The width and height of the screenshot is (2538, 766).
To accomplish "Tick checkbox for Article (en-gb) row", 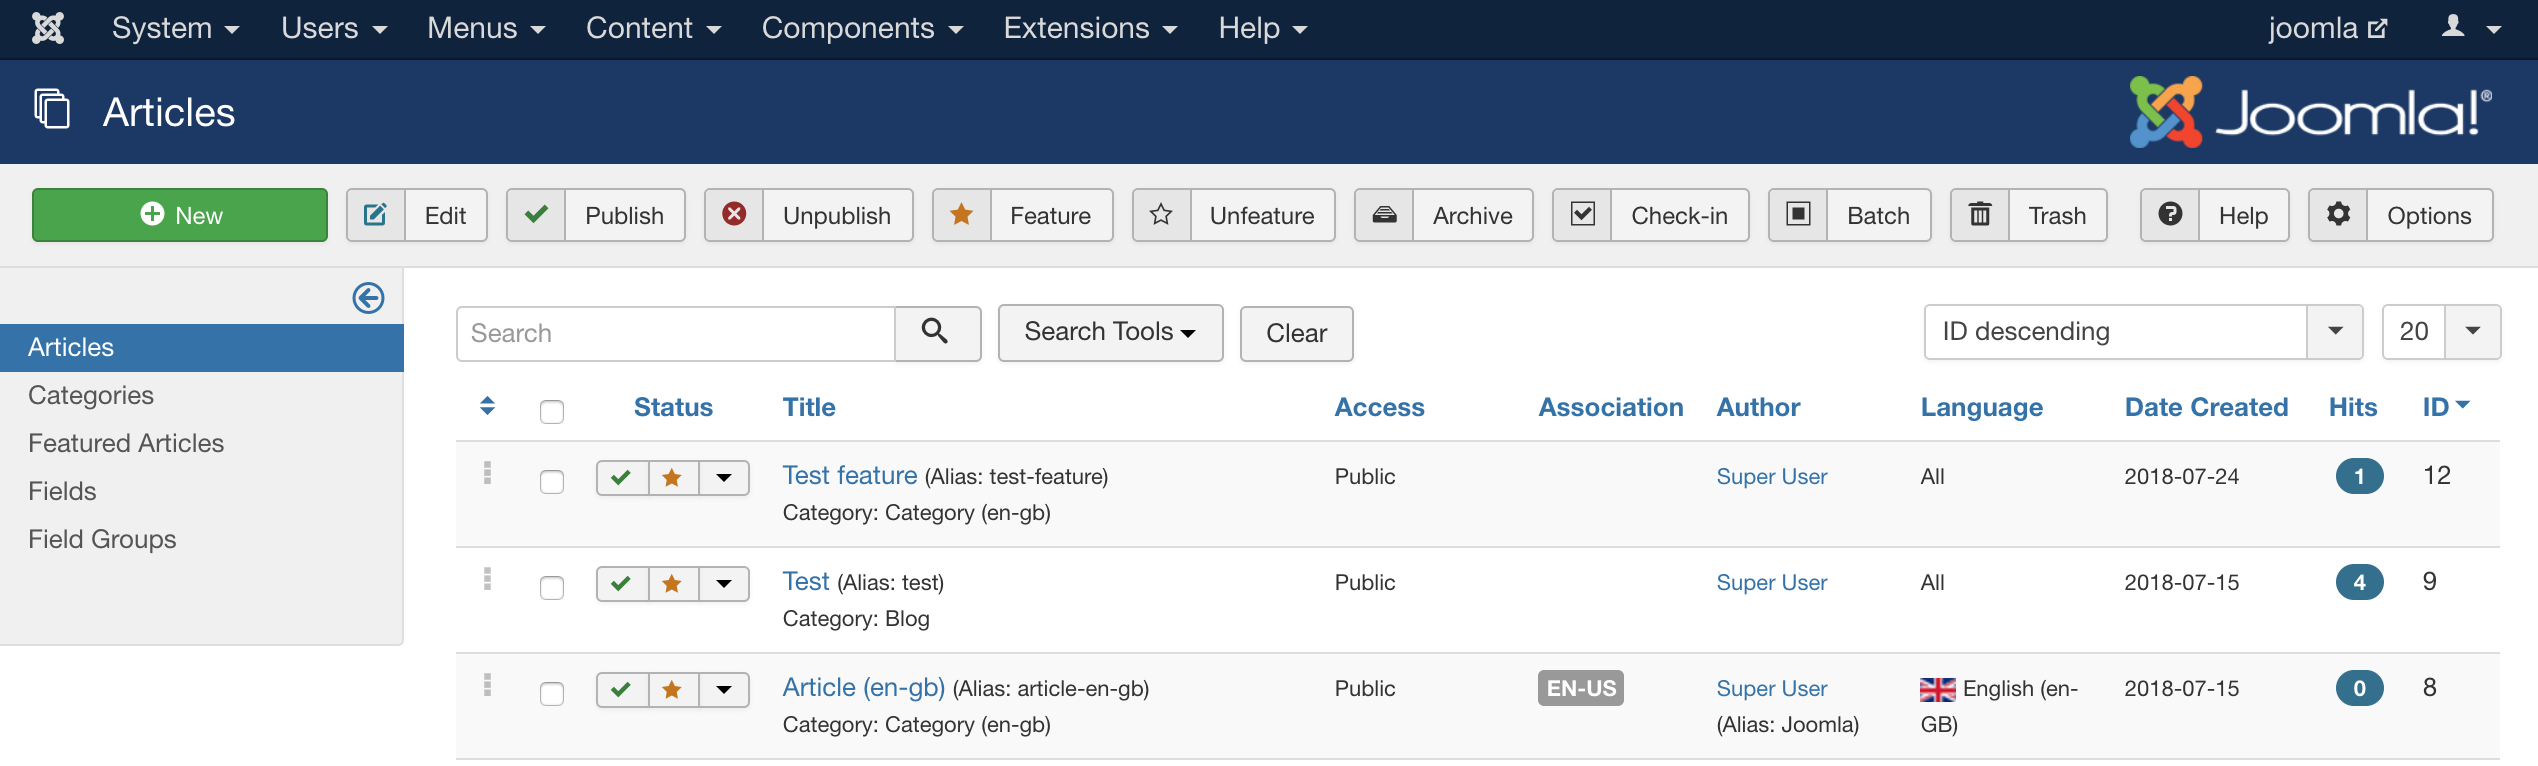I will [552, 694].
